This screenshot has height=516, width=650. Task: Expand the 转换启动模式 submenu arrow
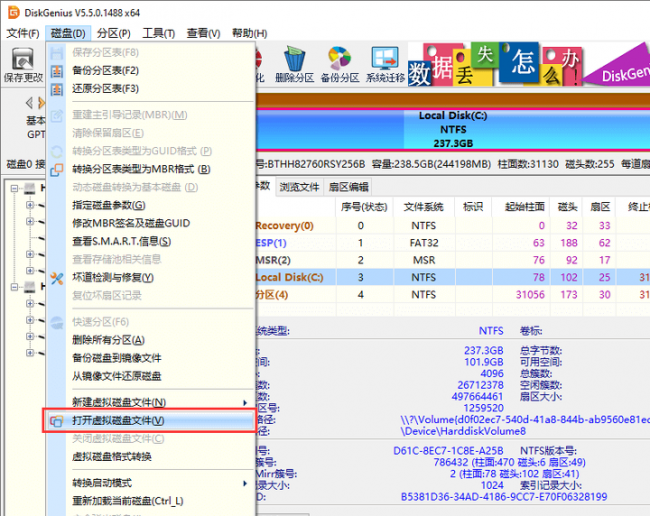pyautogui.click(x=245, y=483)
